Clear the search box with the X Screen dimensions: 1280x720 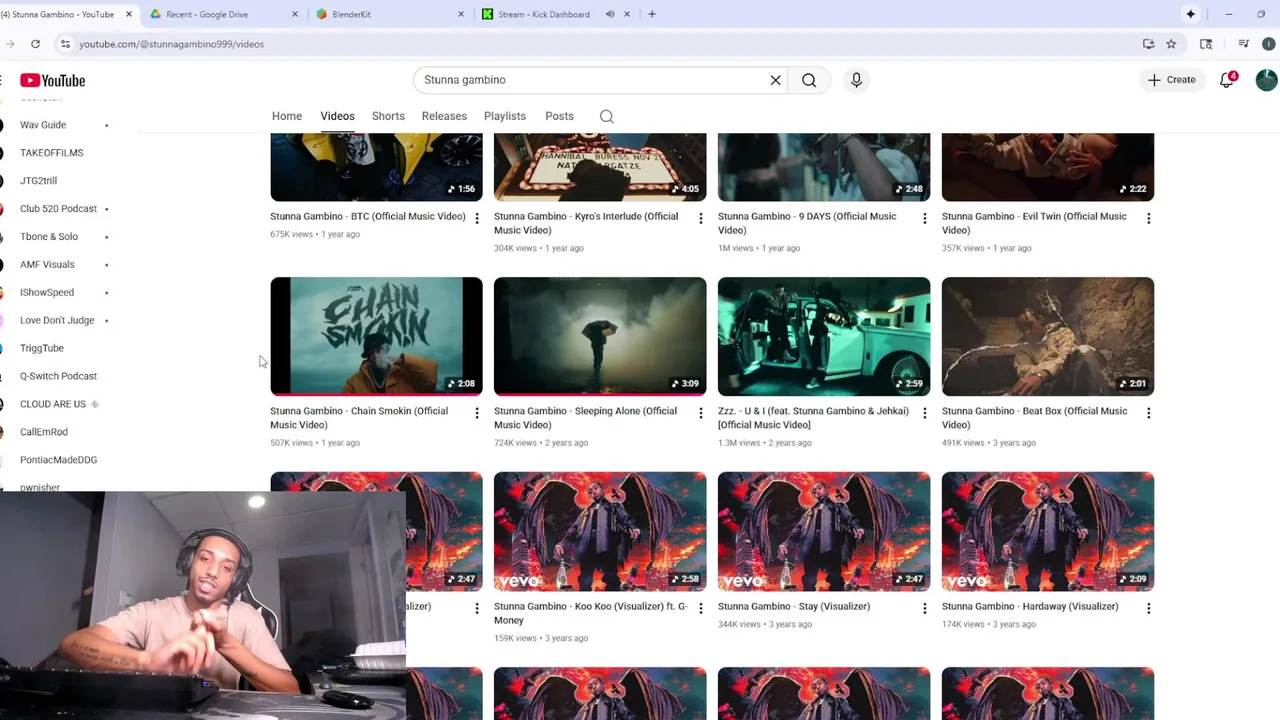[775, 80]
